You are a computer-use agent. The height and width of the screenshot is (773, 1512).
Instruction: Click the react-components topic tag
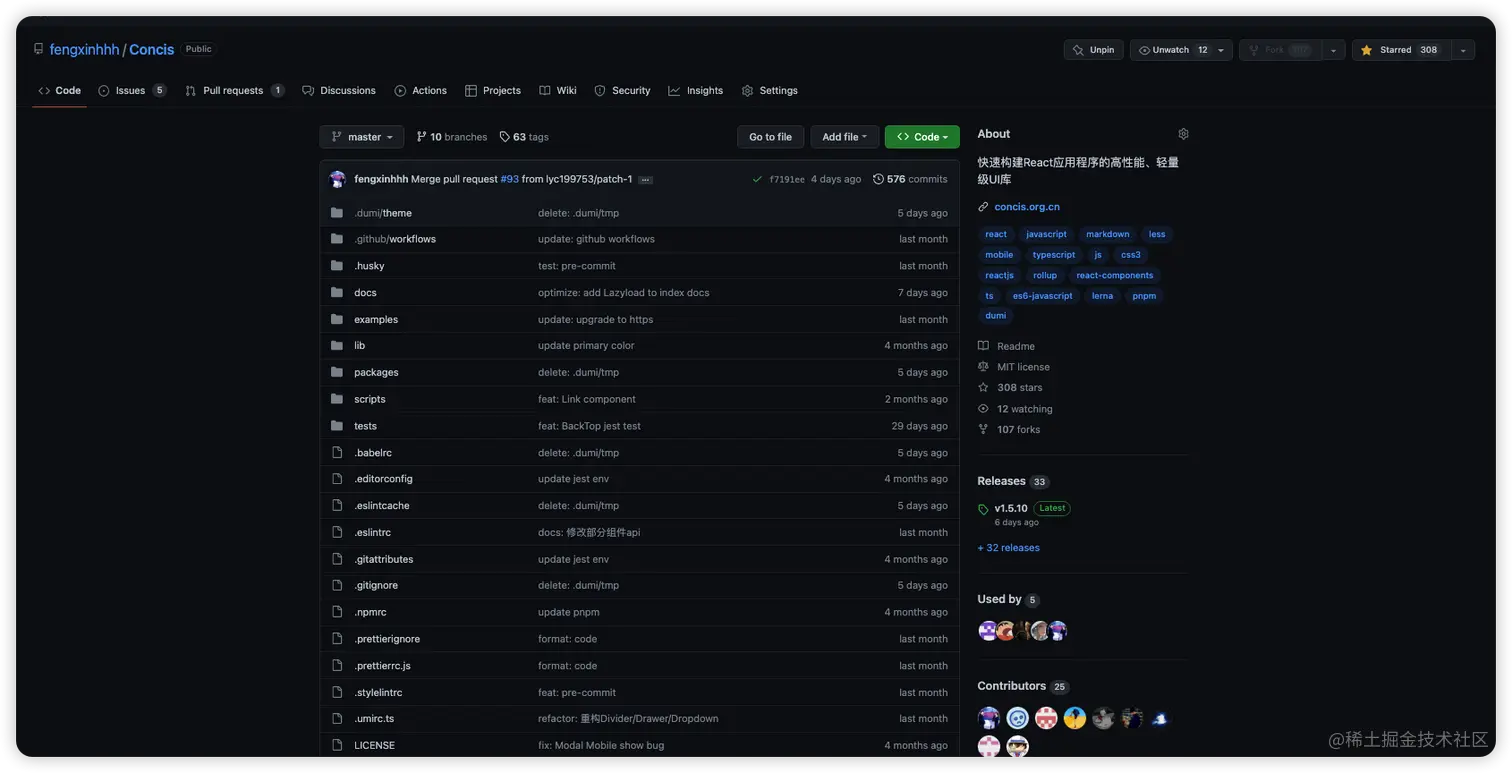(x=1115, y=275)
